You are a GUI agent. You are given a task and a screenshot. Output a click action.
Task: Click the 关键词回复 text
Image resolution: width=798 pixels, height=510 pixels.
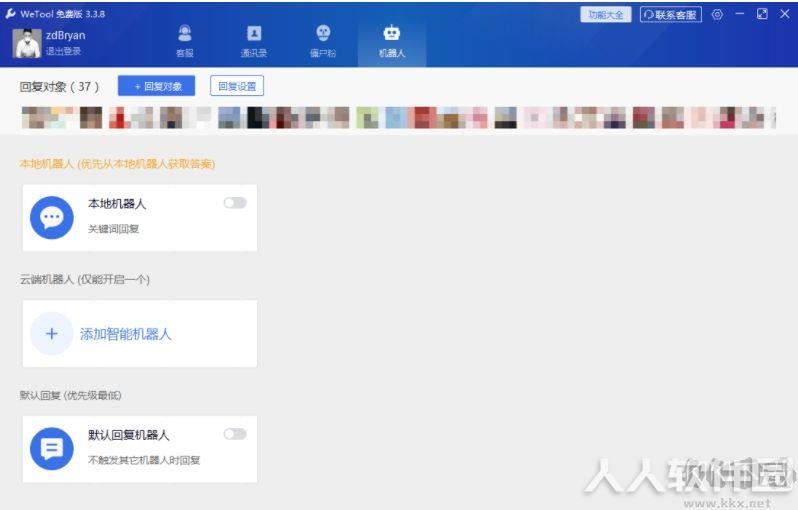tap(113, 229)
